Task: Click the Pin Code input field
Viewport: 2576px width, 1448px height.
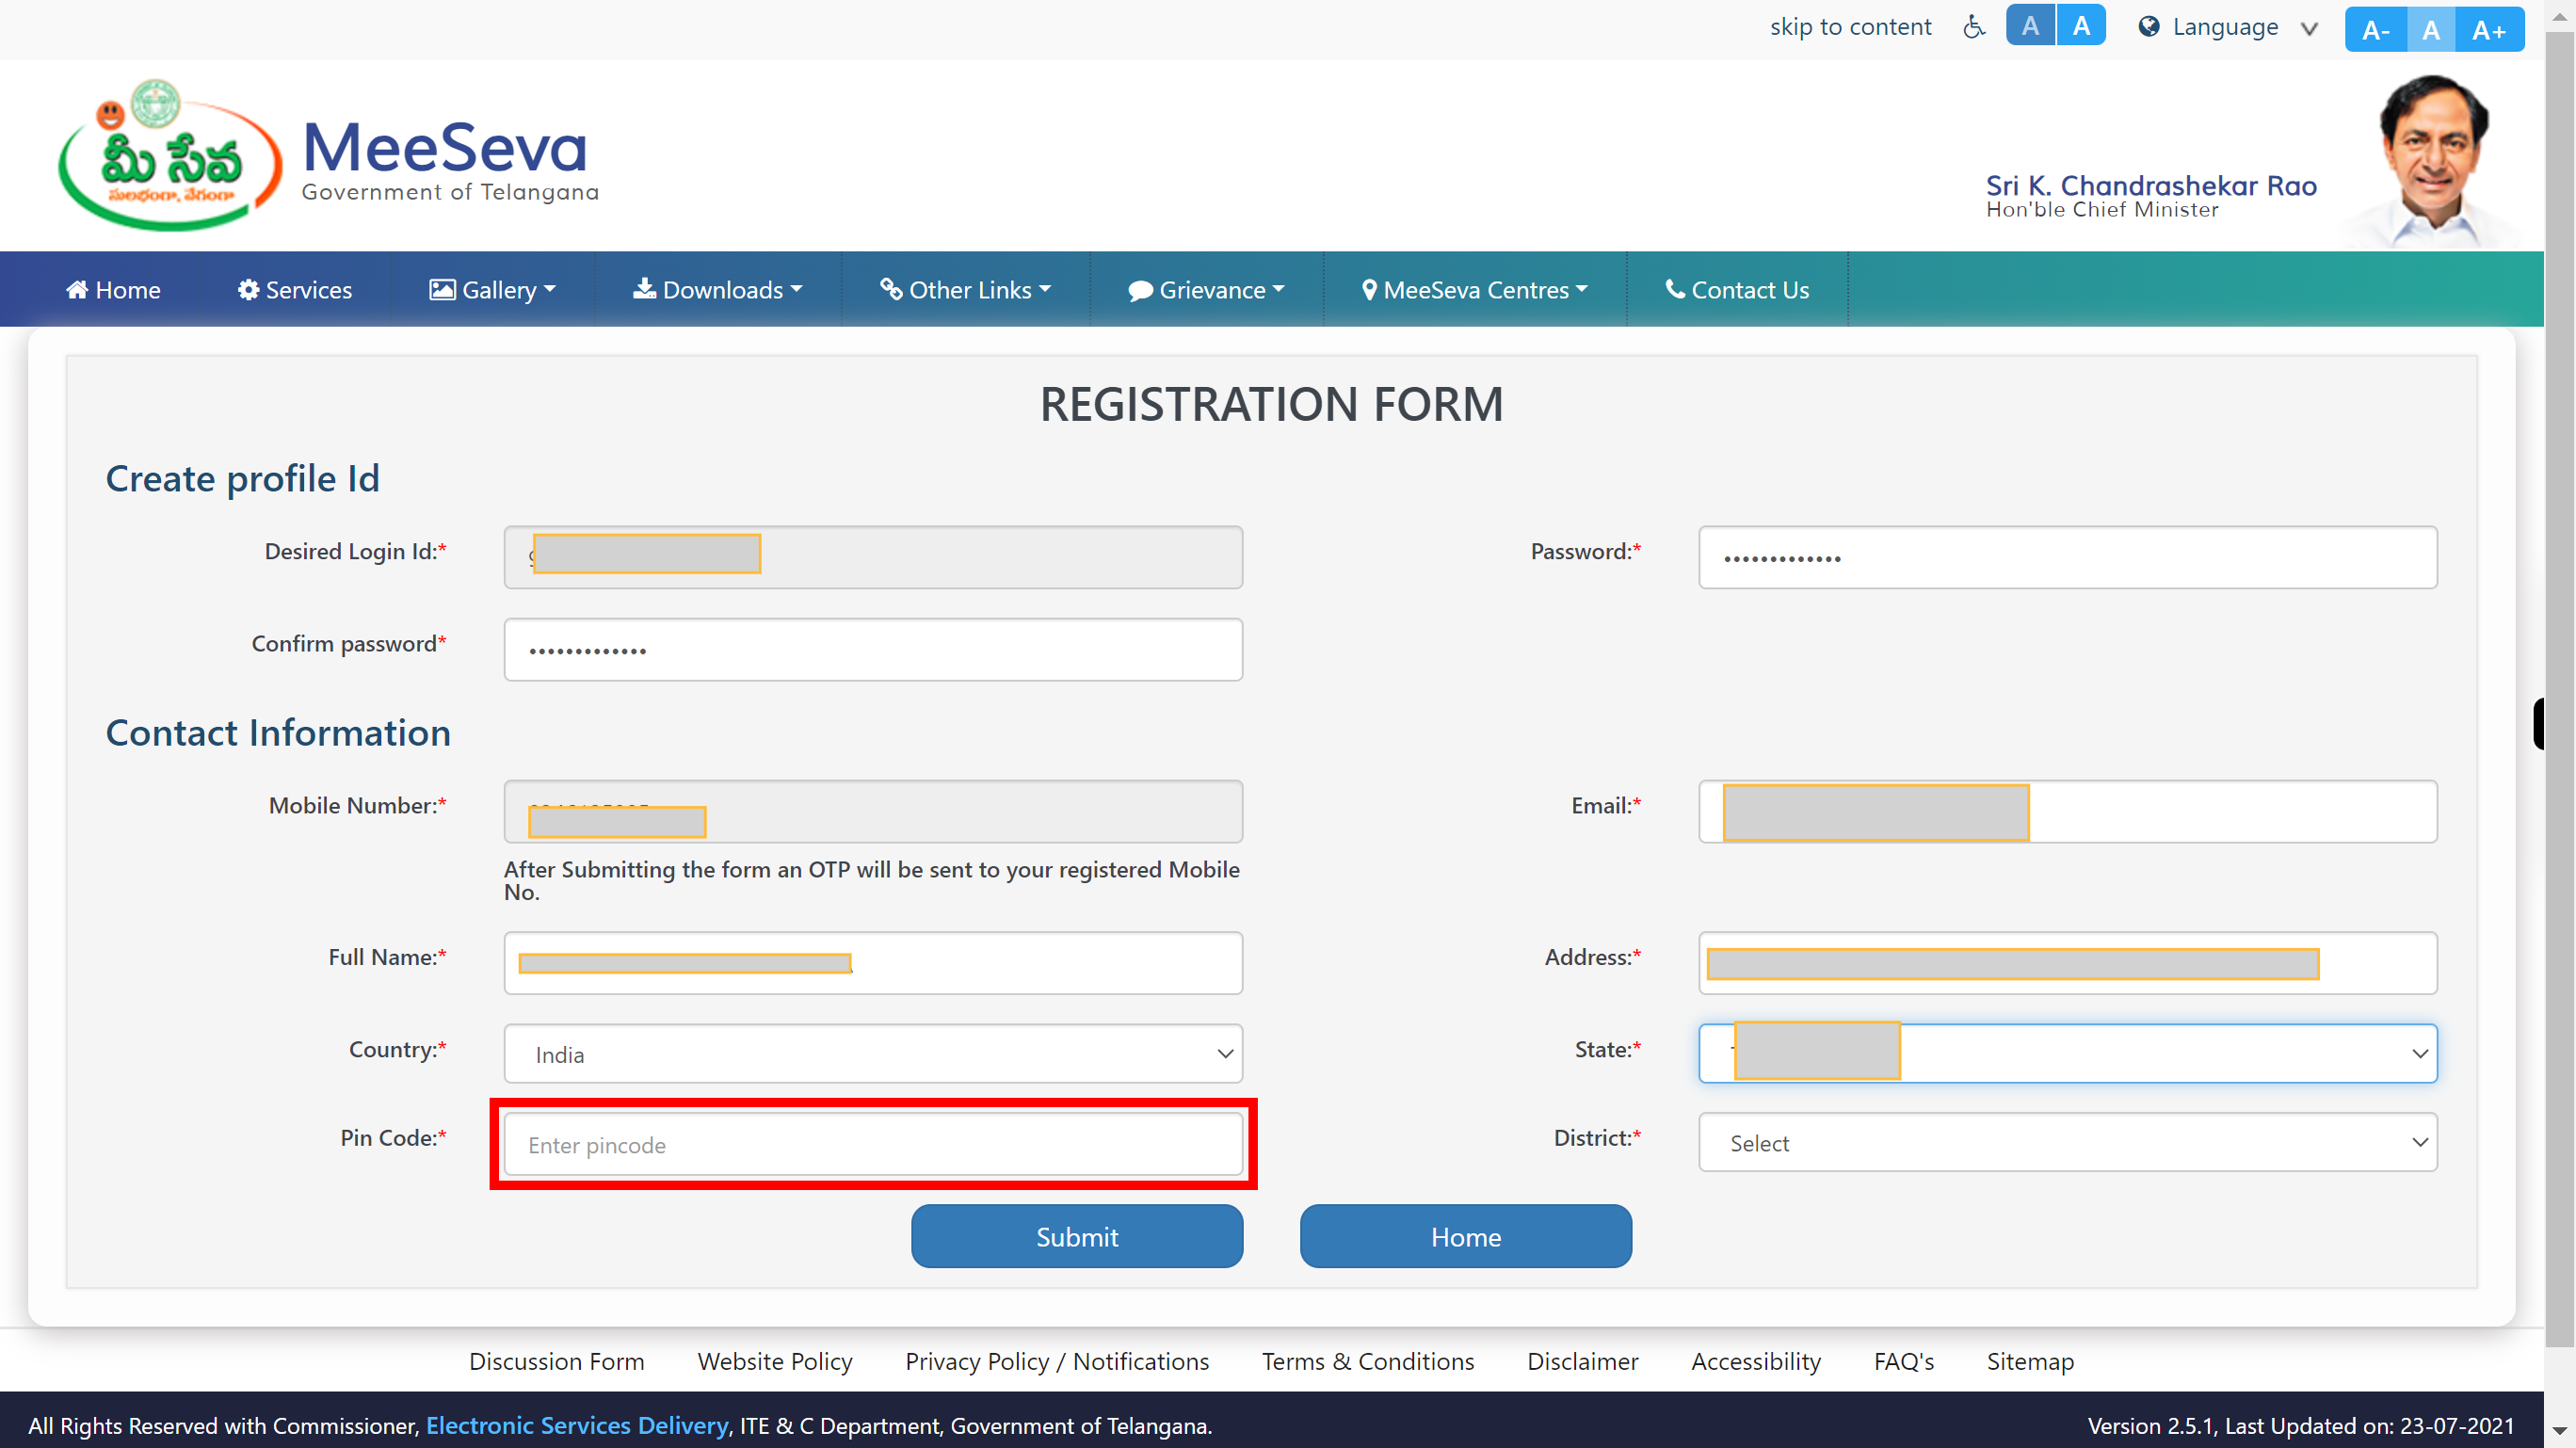Action: pos(872,1144)
